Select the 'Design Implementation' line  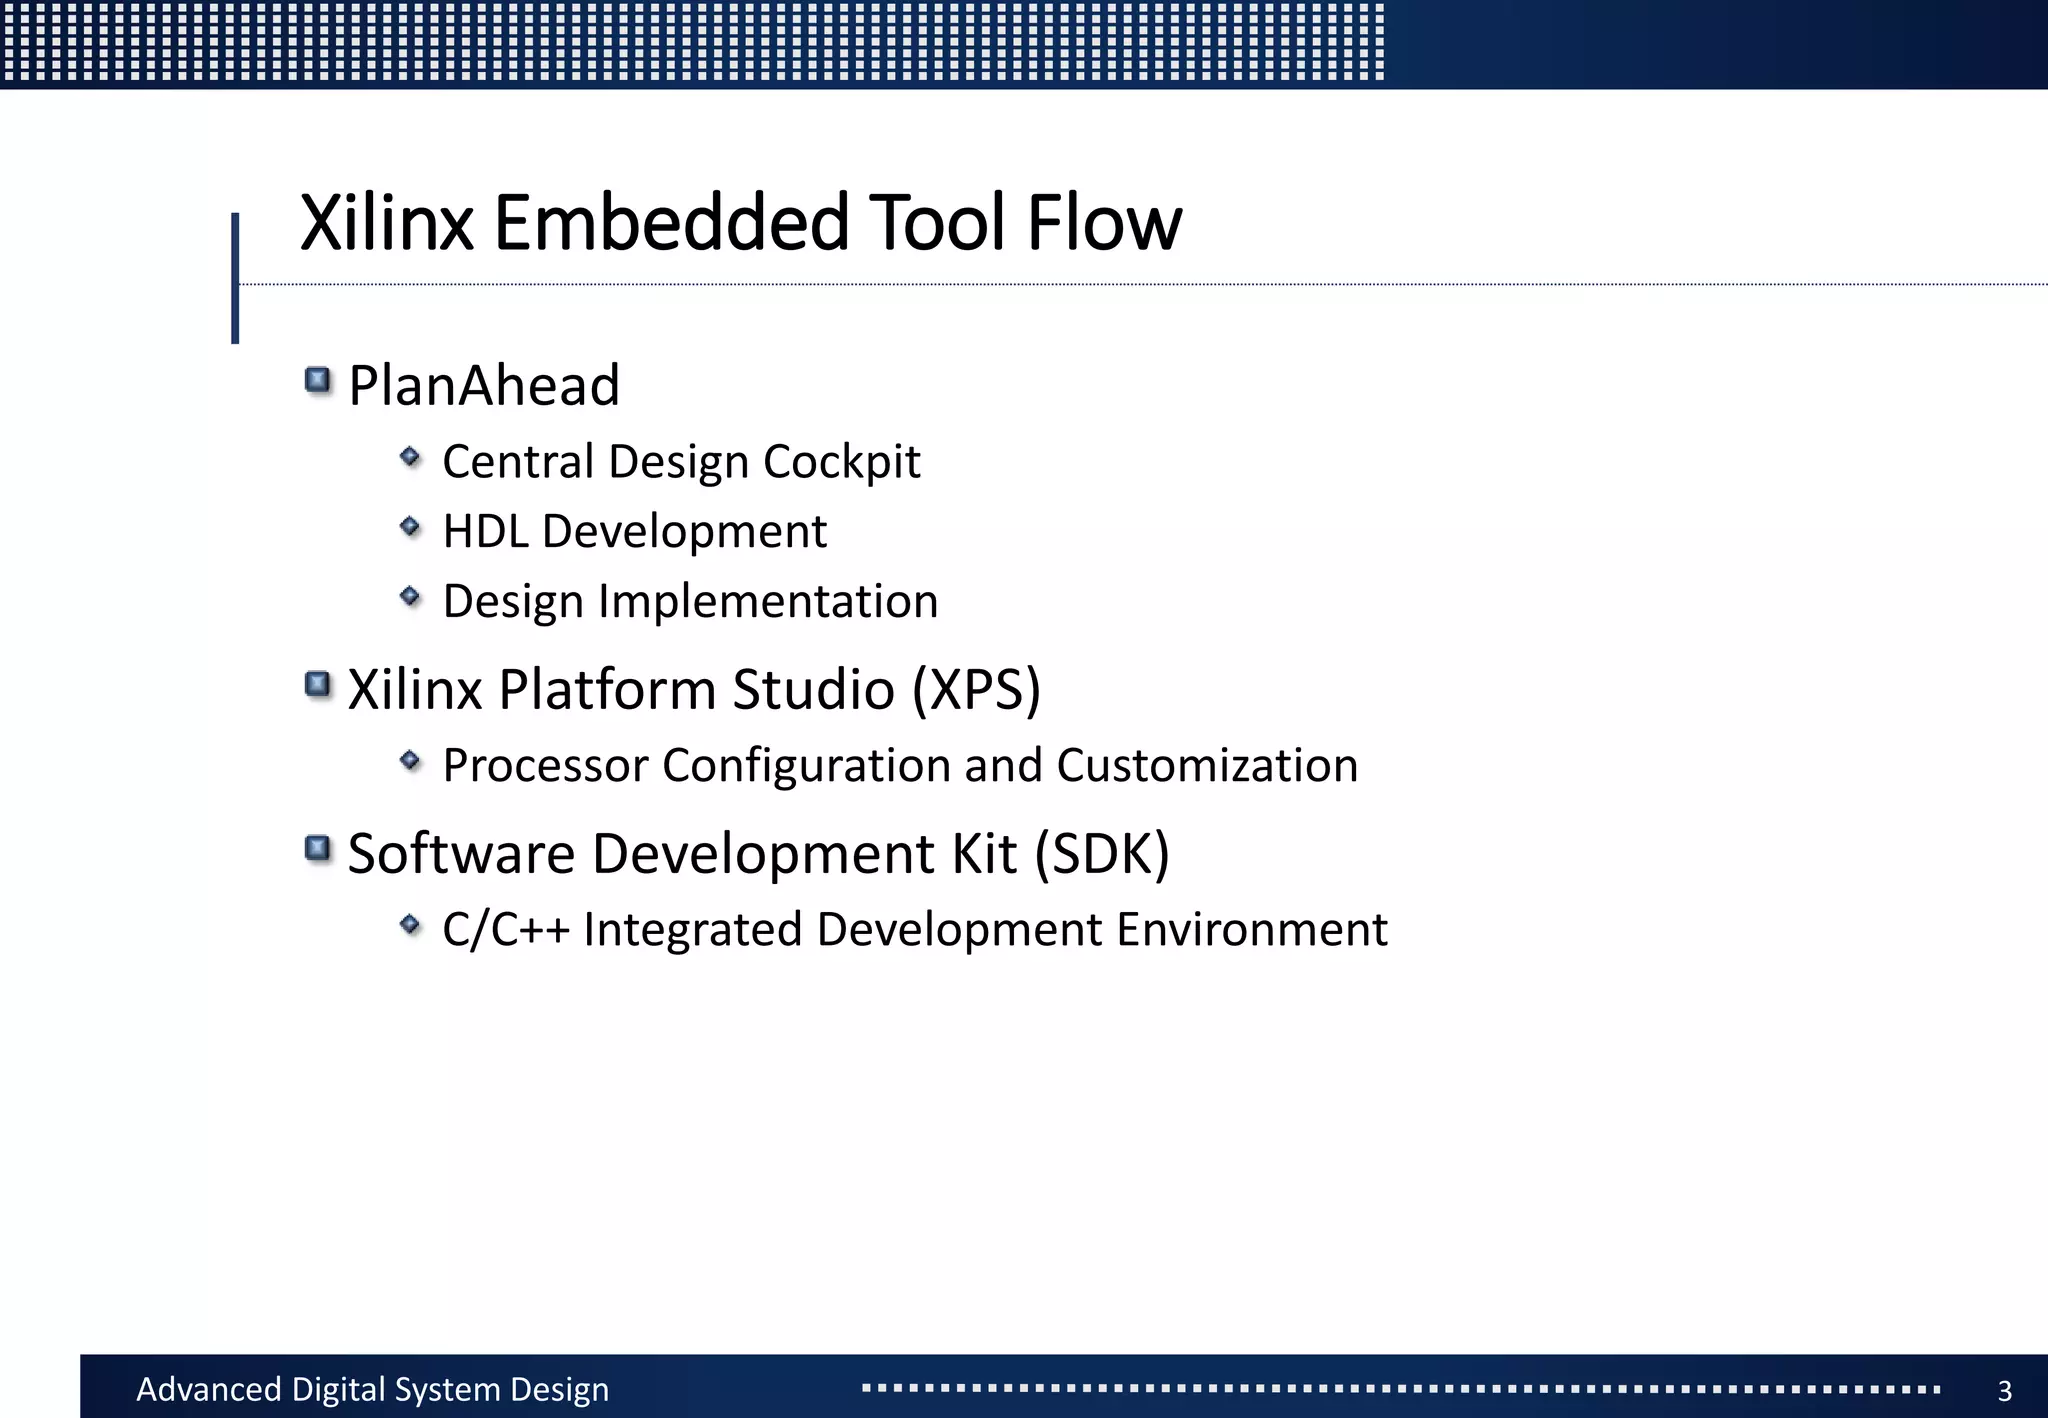pyautogui.click(x=690, y=602)
